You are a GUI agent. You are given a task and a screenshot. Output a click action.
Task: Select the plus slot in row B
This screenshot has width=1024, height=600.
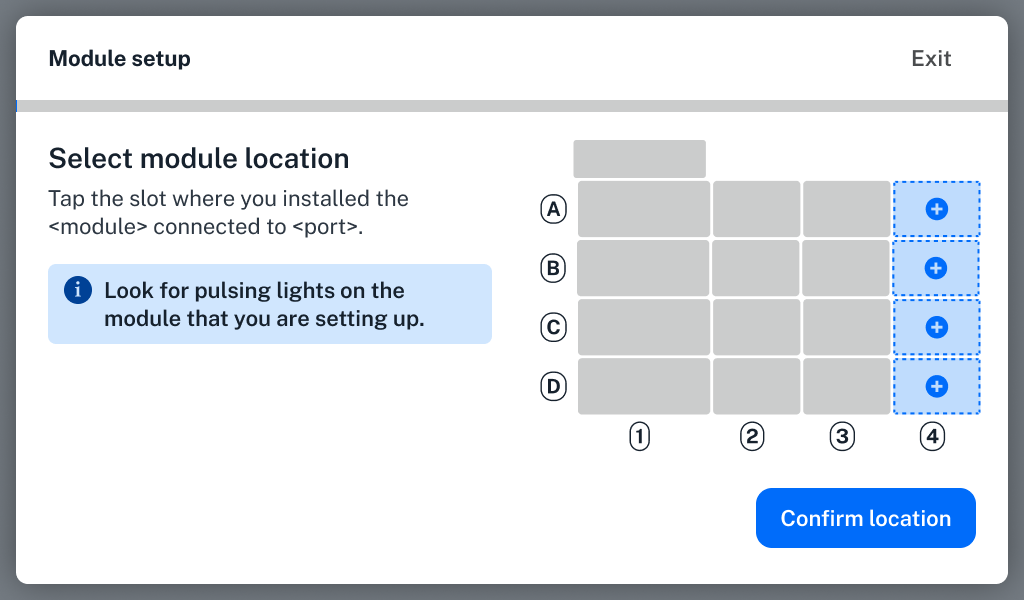click(x=936, y=268)
